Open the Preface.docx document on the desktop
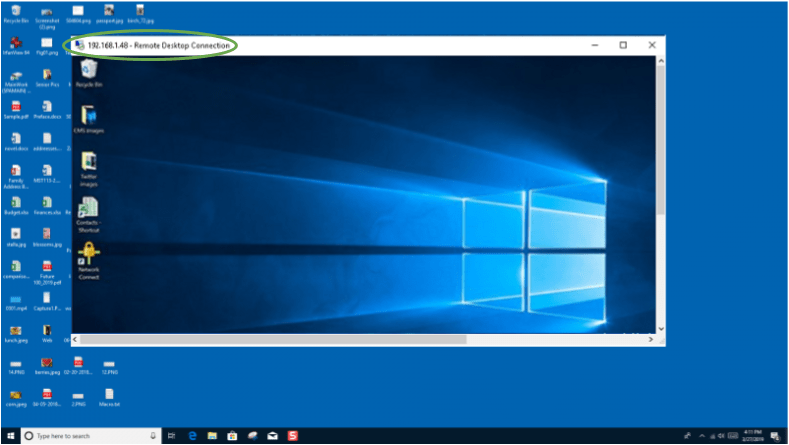789x445 pixels. 47,110
